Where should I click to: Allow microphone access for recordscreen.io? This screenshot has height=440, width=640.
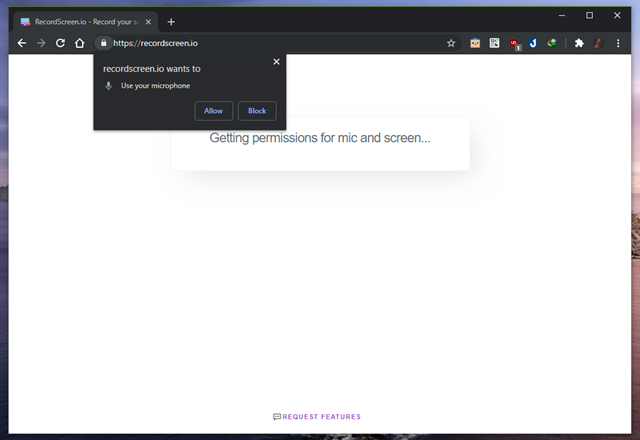(213, 111)
